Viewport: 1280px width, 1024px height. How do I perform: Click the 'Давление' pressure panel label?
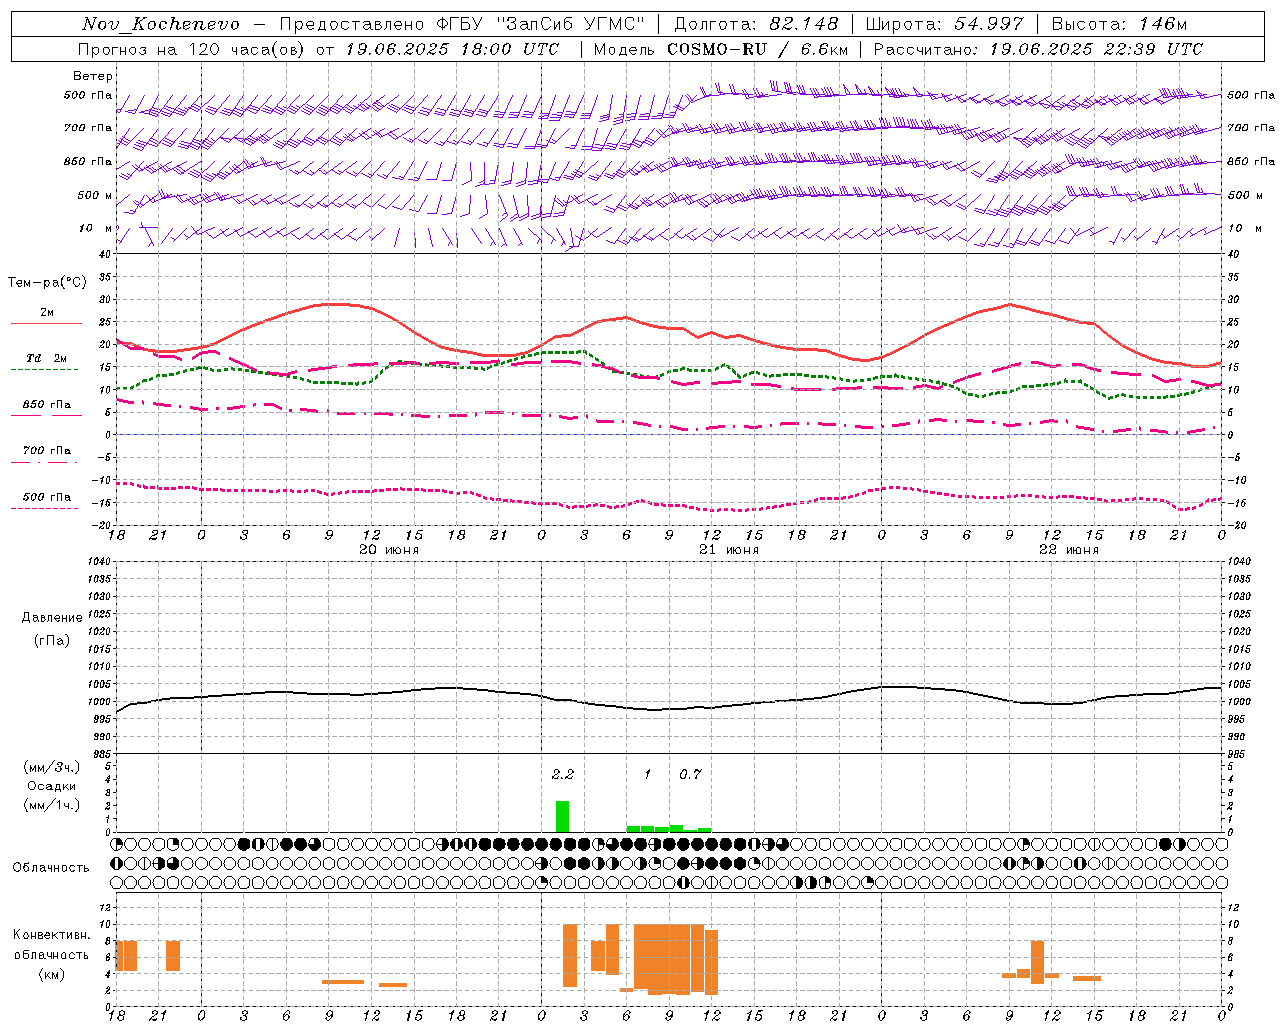[52, 618]
